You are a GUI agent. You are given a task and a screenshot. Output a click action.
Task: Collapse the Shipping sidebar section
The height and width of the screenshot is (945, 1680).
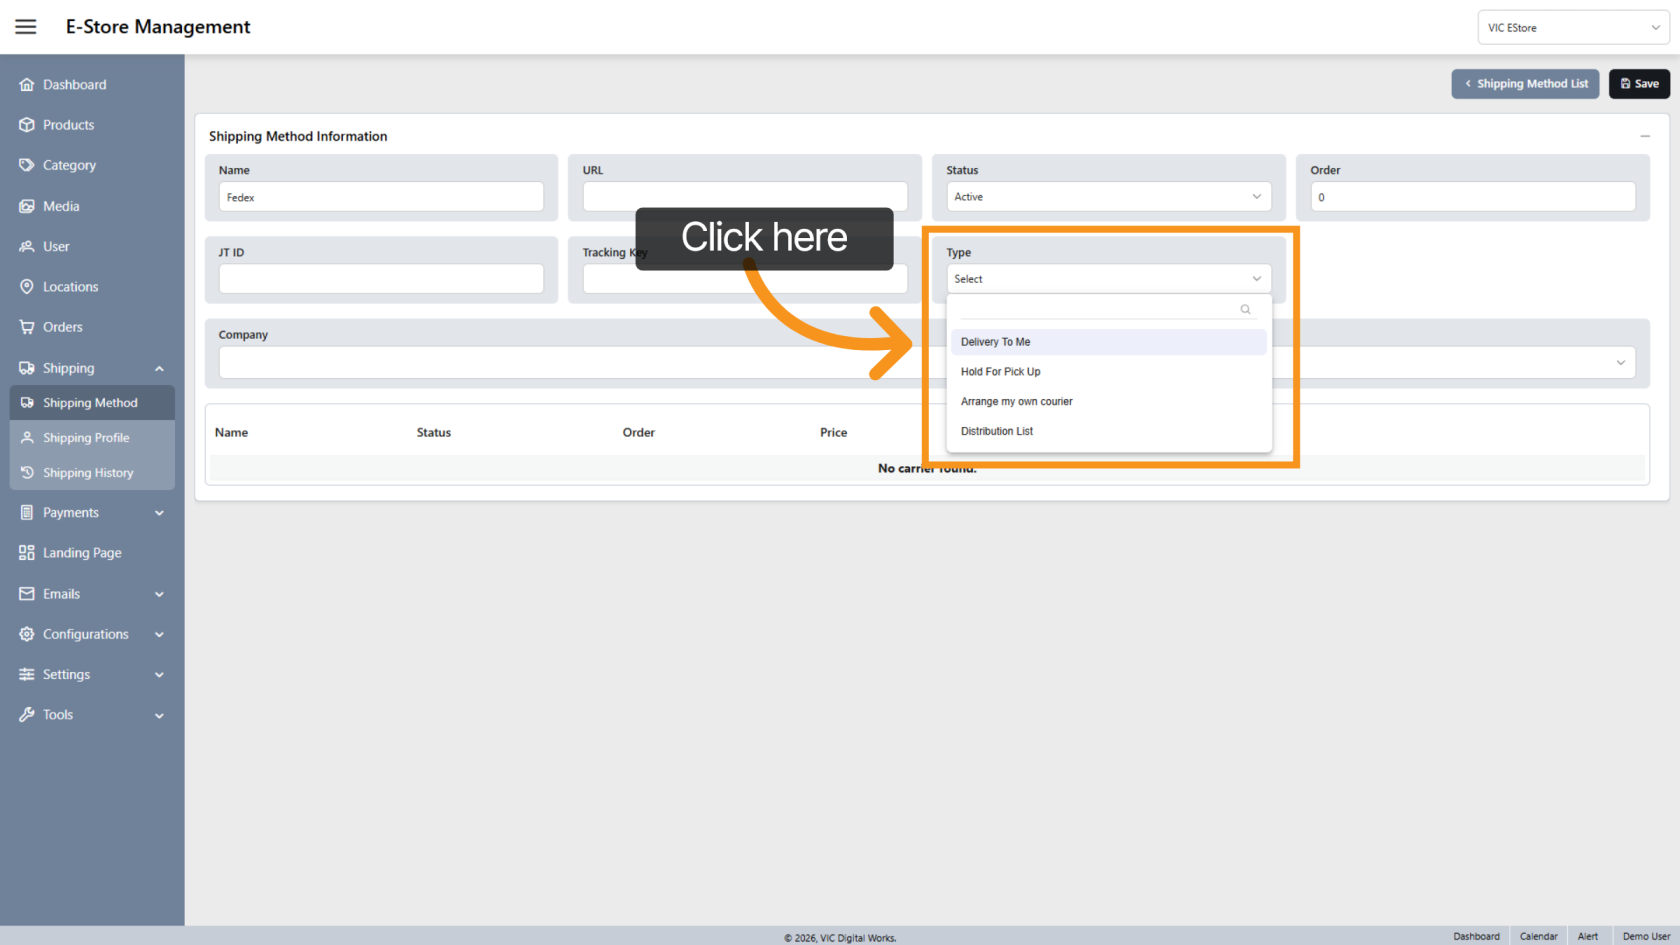(x=159, y=369)
